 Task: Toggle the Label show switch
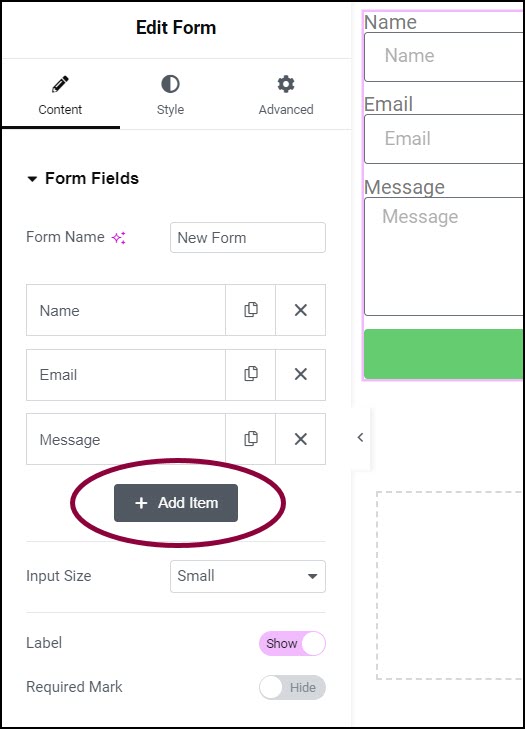point(292,643)
